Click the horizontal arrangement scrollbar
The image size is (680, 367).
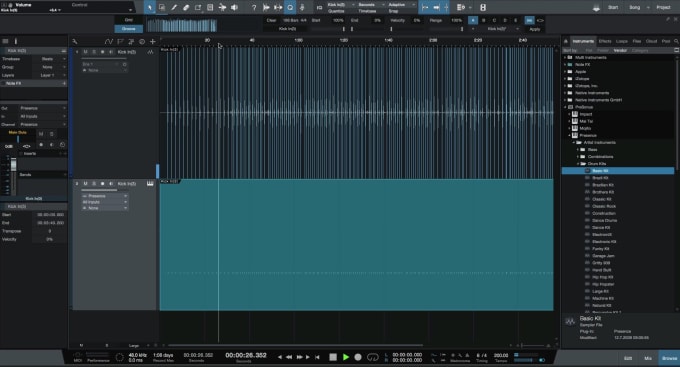[x=295, y=345]
